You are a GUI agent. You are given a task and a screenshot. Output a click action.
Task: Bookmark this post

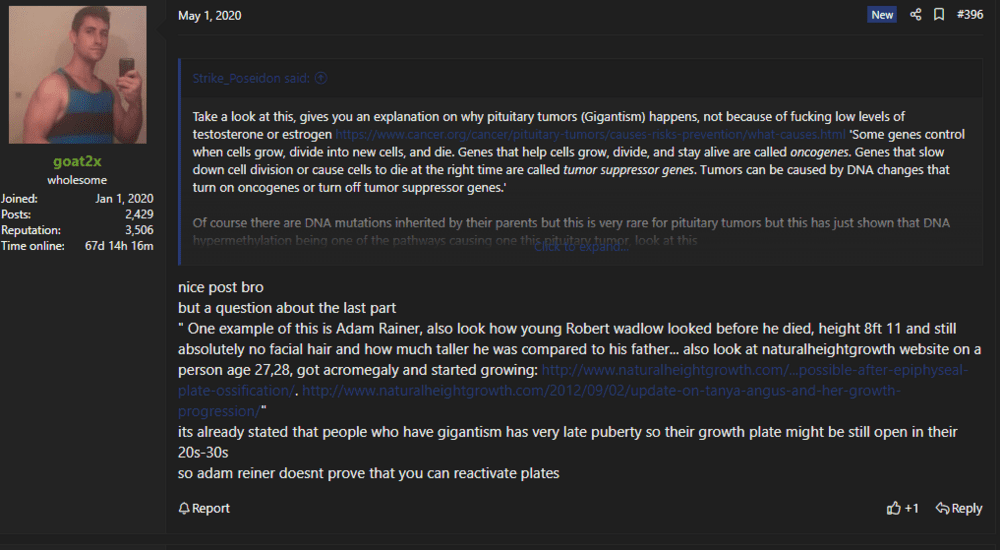[939, 15]
